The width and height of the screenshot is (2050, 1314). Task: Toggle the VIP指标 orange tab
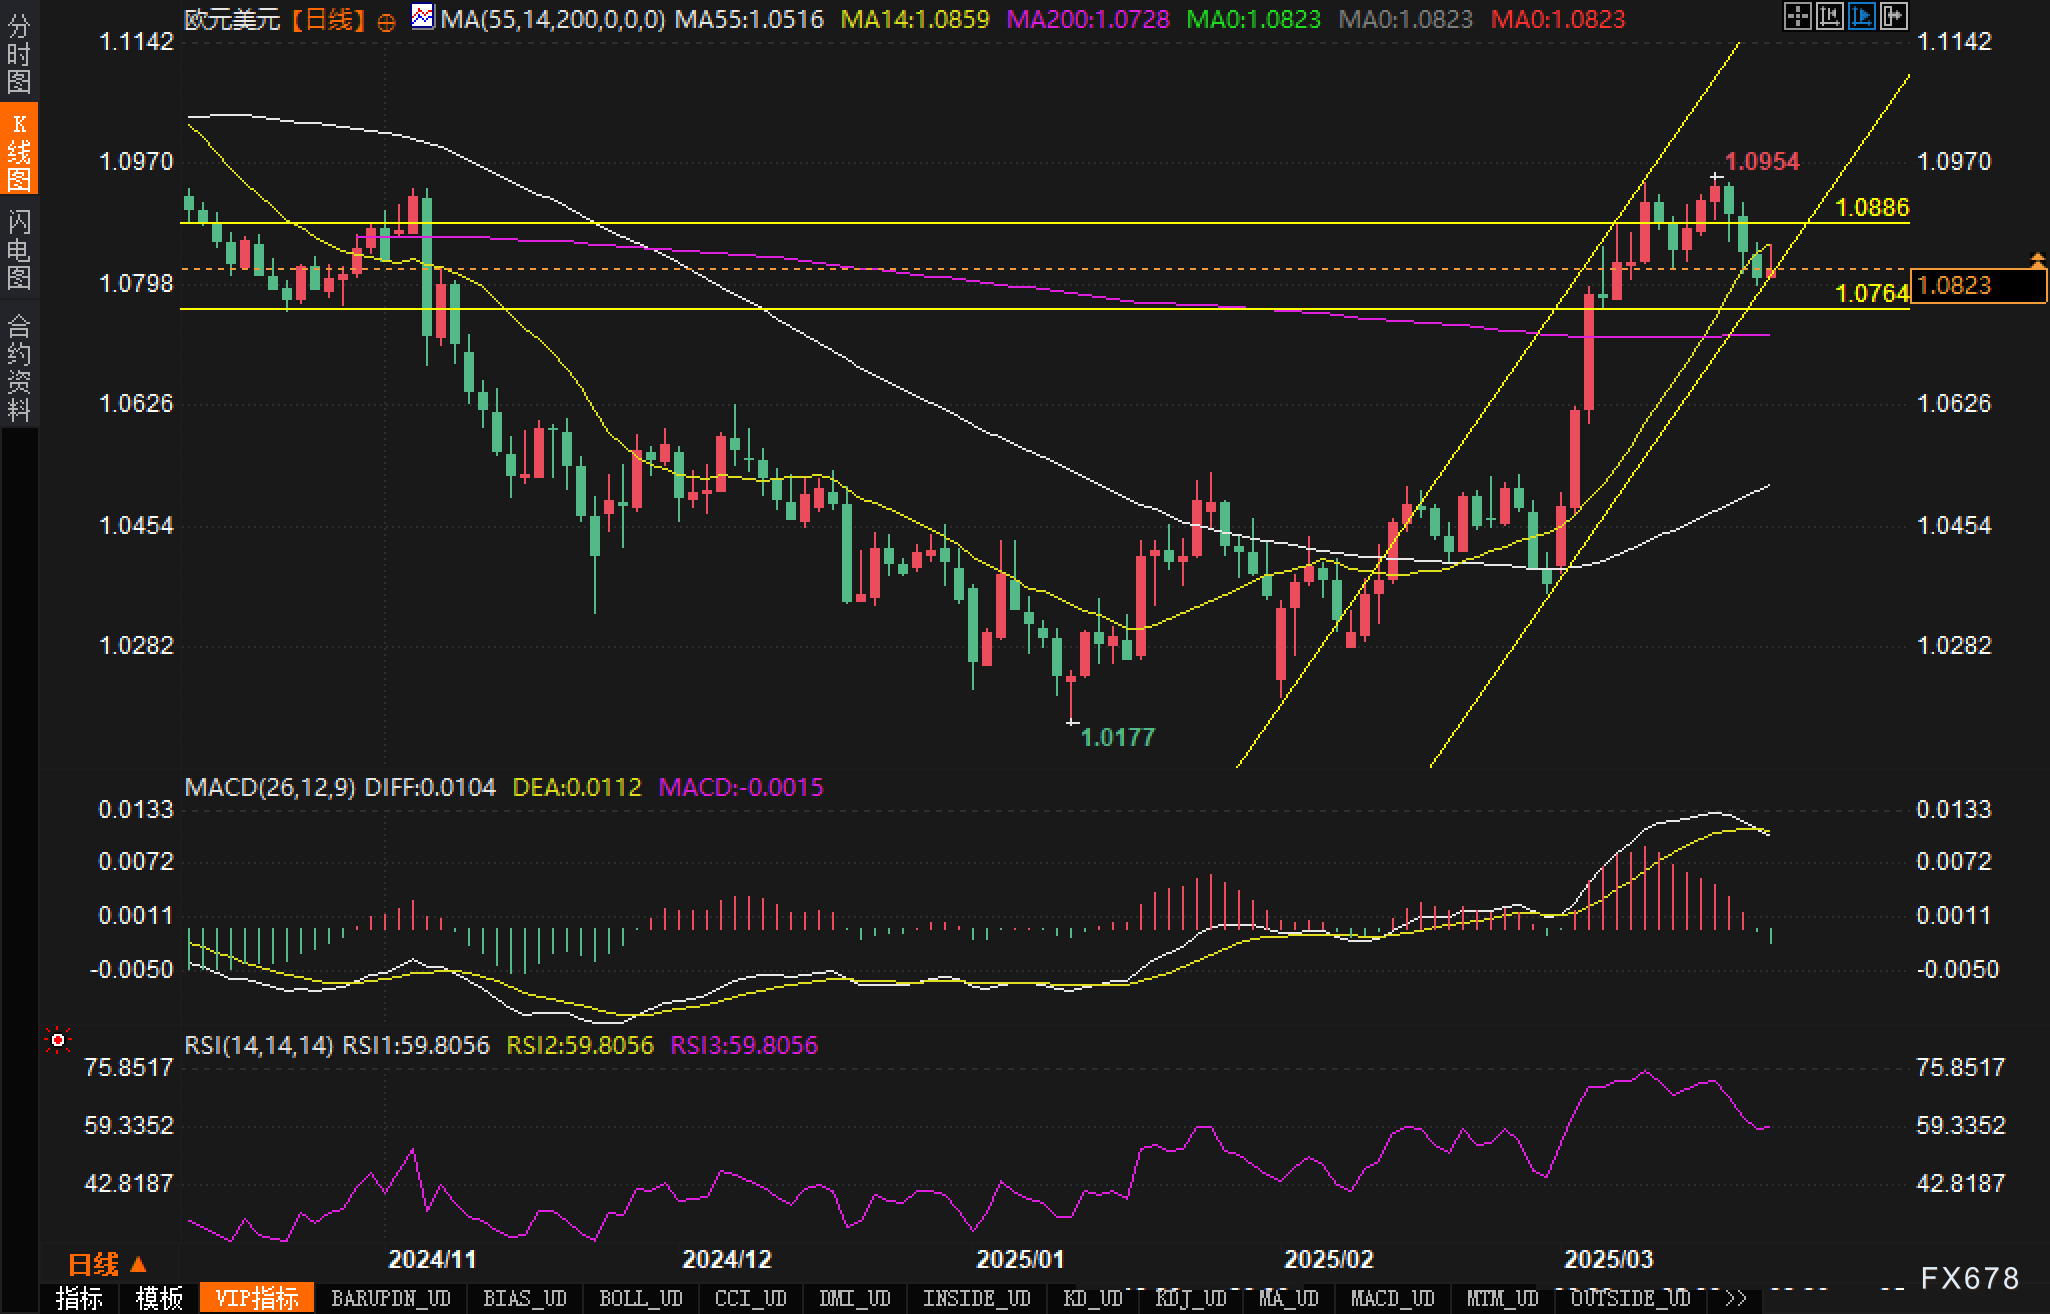(x=257, y=1298)
